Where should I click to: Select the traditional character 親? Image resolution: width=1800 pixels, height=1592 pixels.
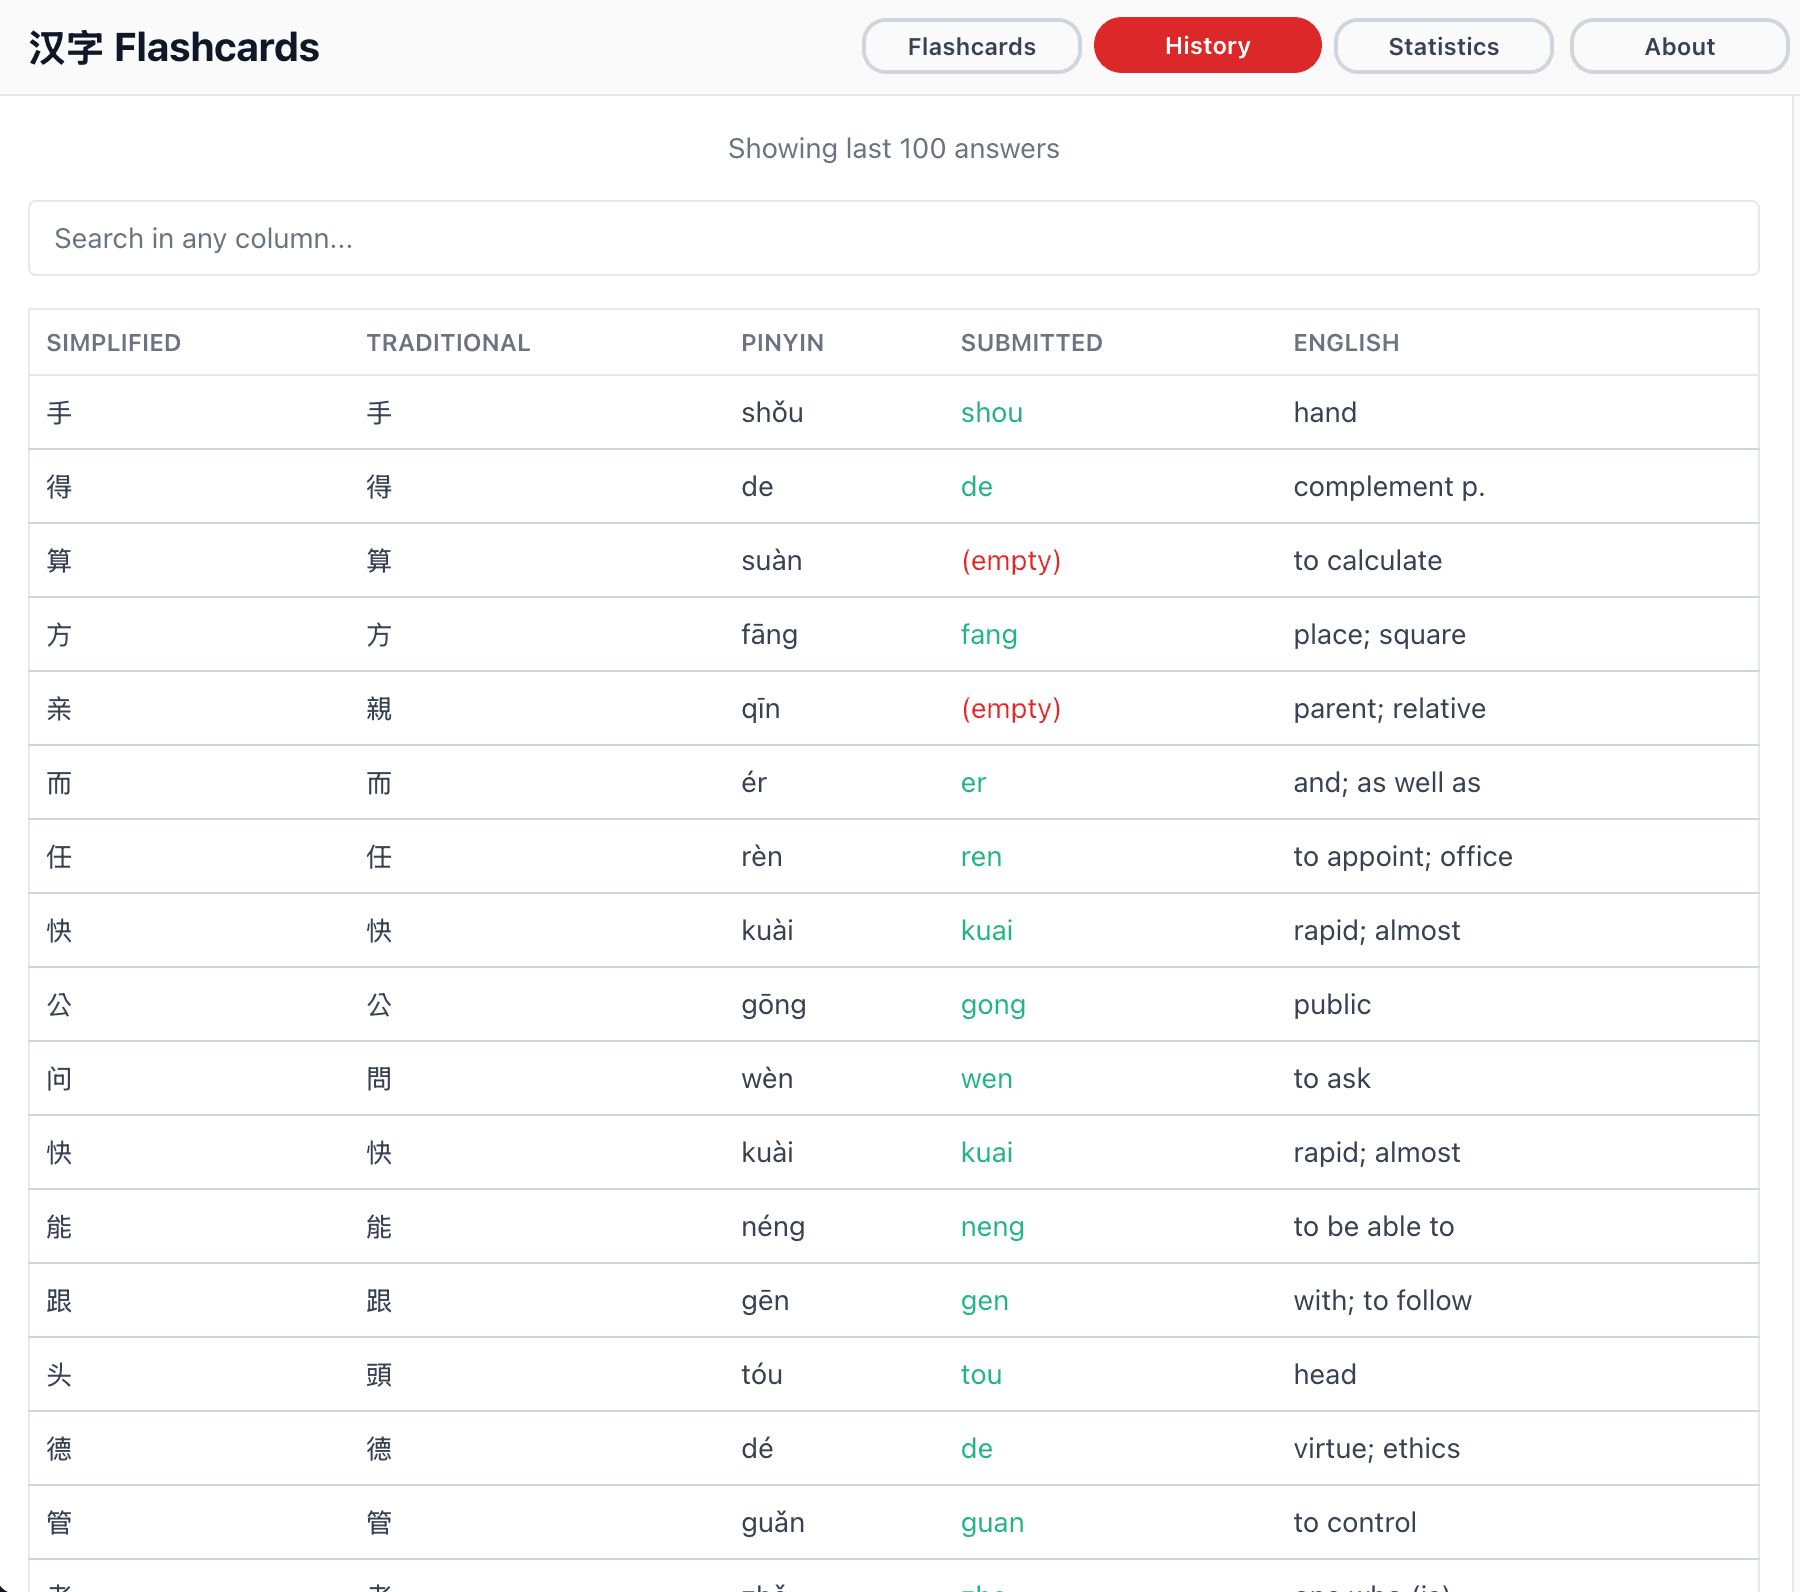(379, 709)
